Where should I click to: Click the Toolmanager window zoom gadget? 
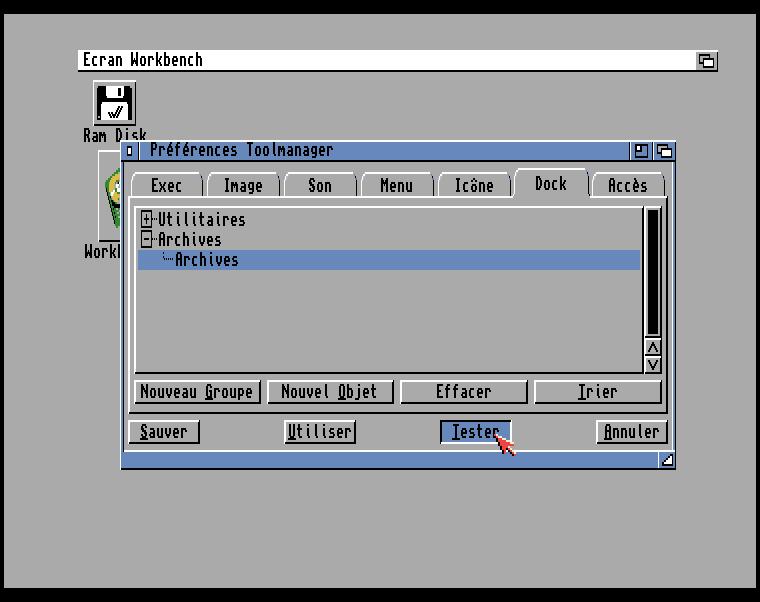[641, 151]
